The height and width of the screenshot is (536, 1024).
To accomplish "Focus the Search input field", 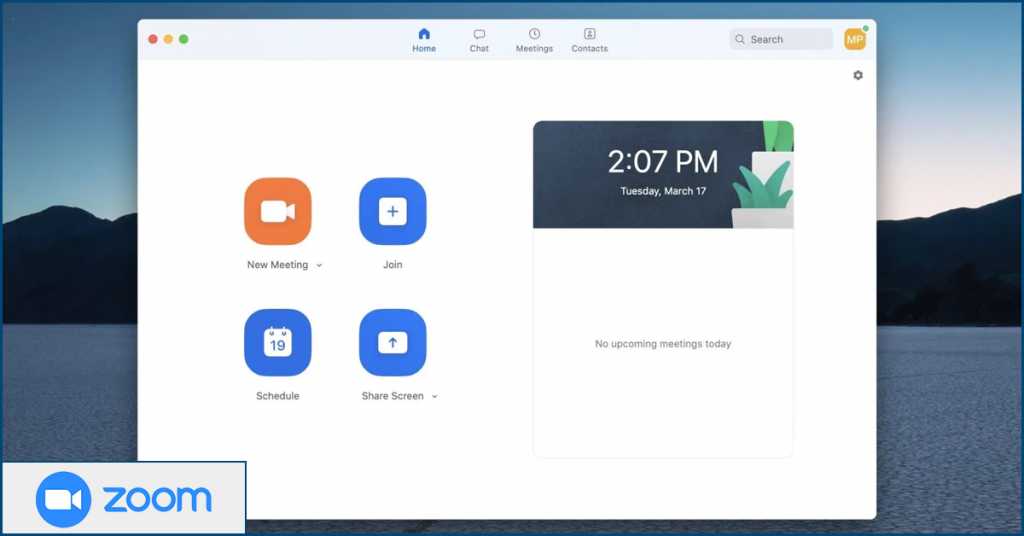I will point(781,39).
